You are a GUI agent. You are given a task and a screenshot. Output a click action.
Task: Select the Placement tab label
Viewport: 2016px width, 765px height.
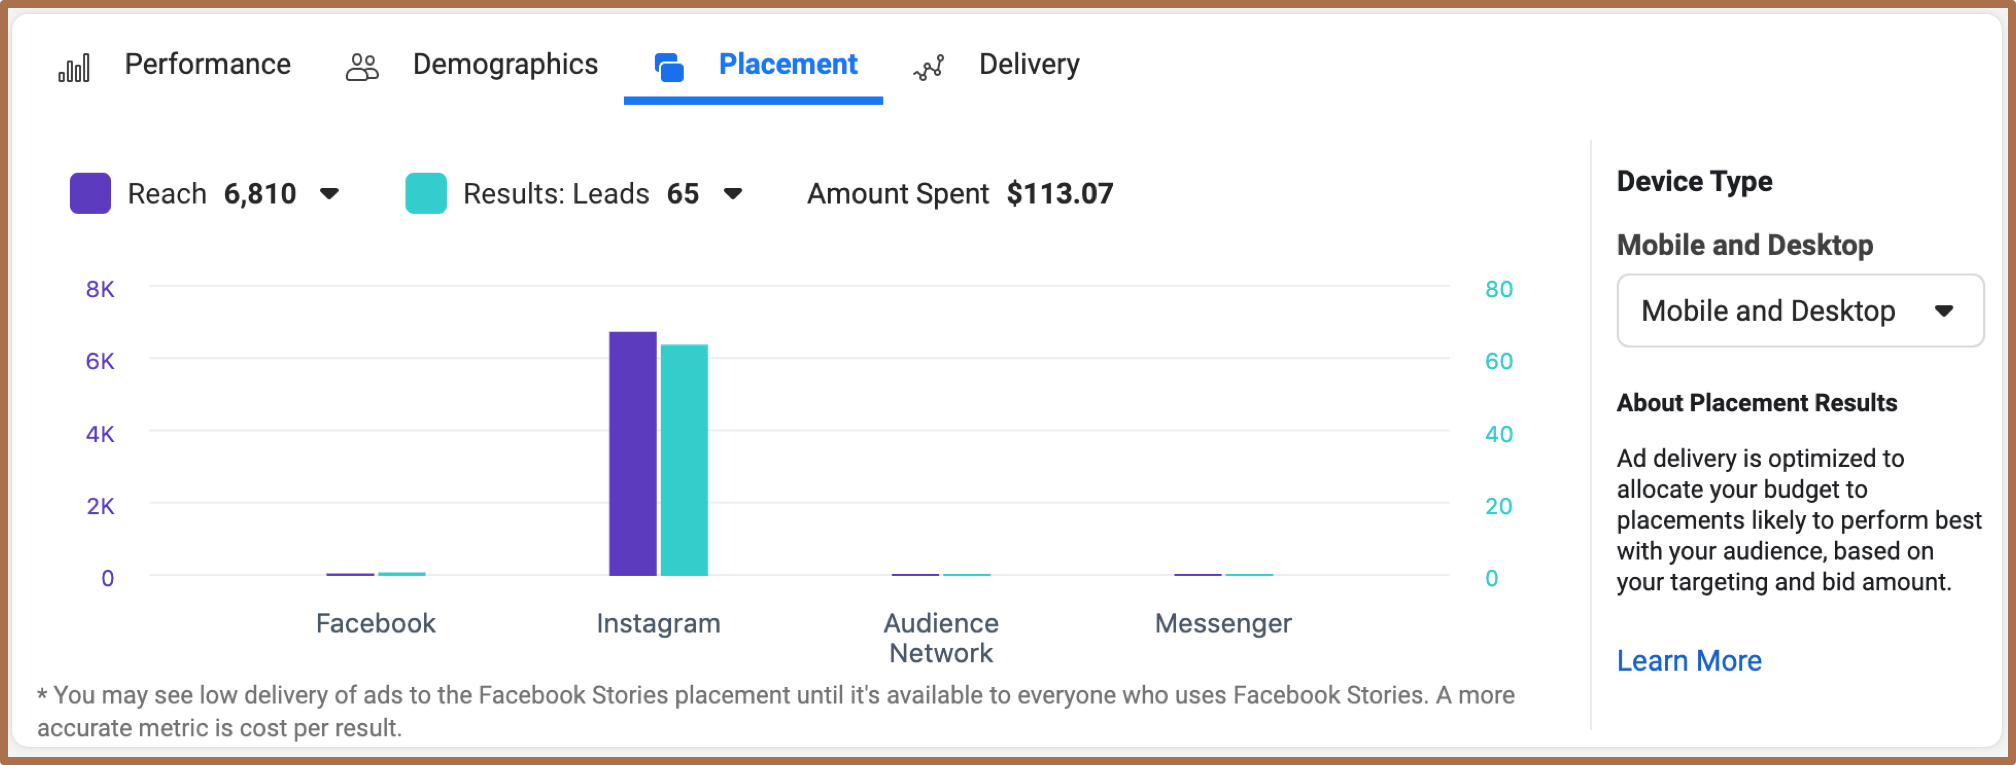tap(788, 65)
